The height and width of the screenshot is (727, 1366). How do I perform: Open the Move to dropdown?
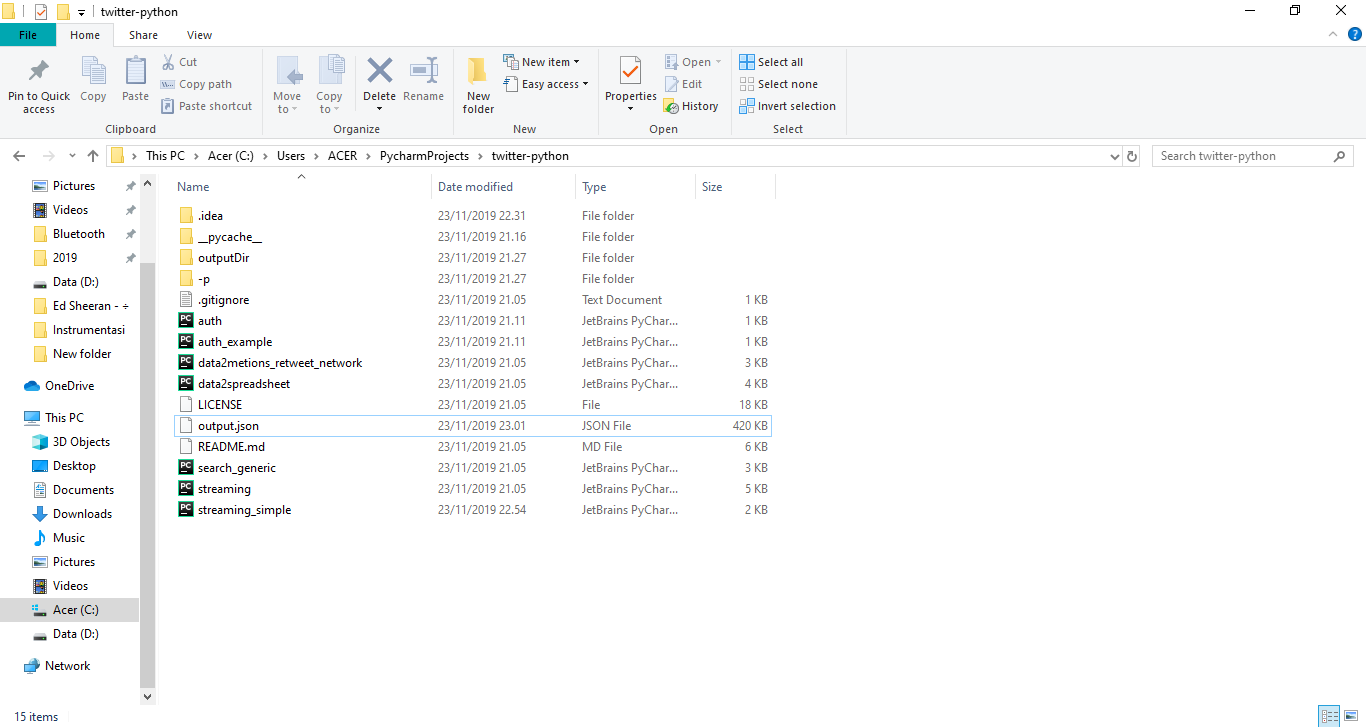[x=287, y=85]
